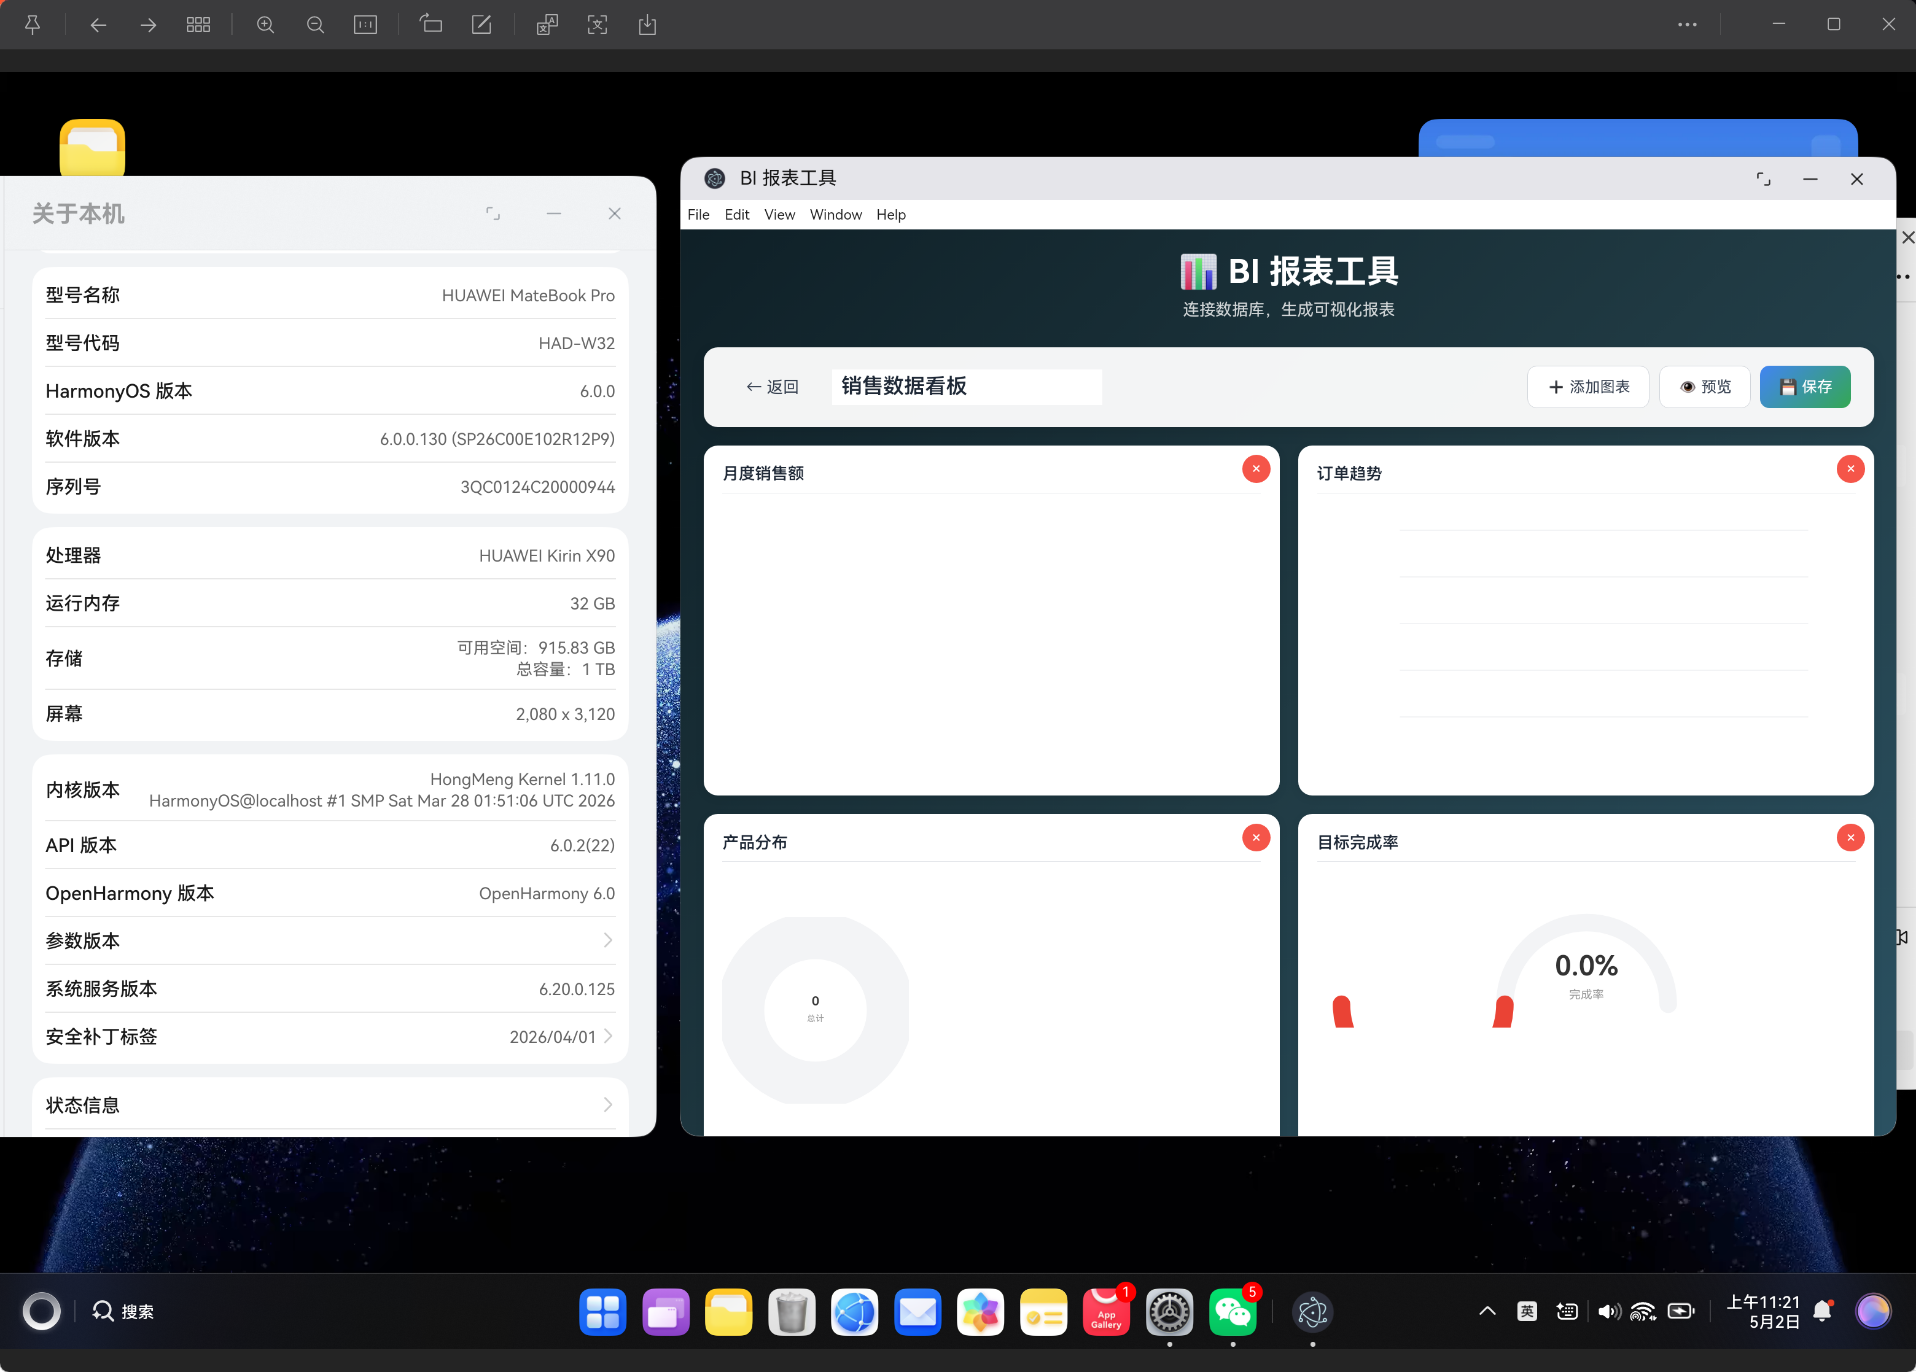
Task: Open WeChat in the dock
Action: [x=1233, y=1312]
